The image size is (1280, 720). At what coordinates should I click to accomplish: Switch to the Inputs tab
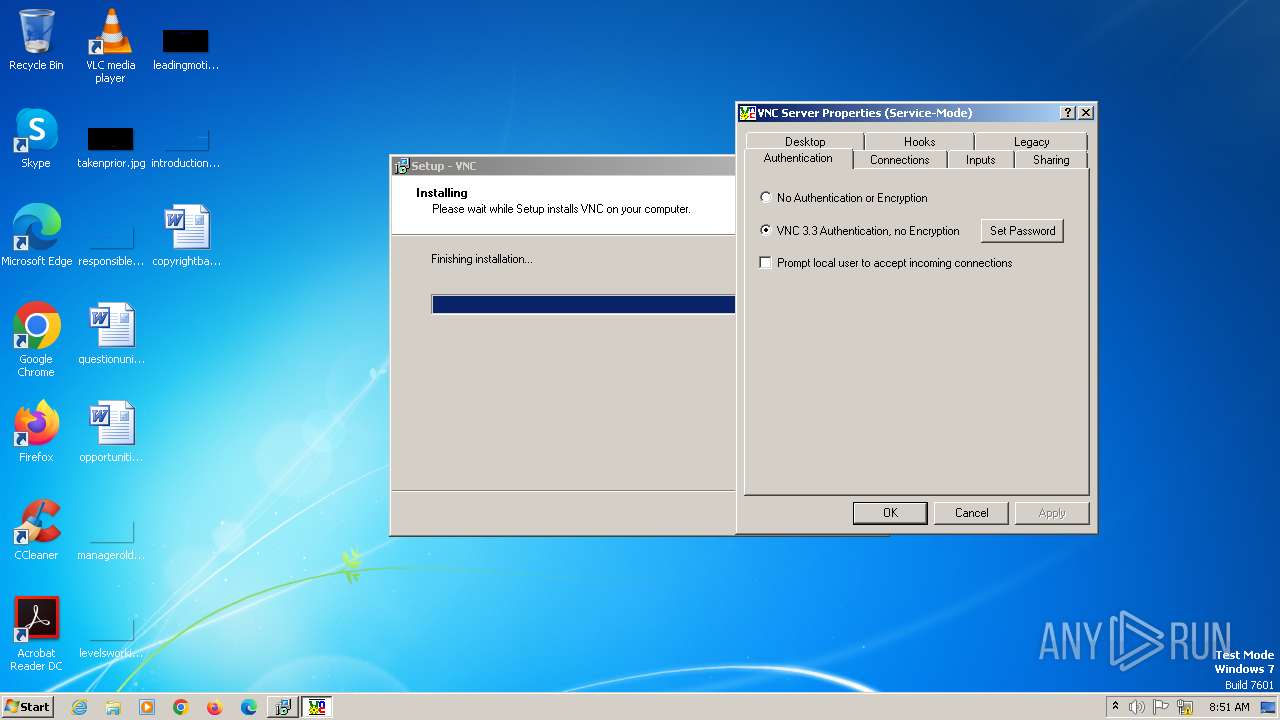click(x=980, y=160)
